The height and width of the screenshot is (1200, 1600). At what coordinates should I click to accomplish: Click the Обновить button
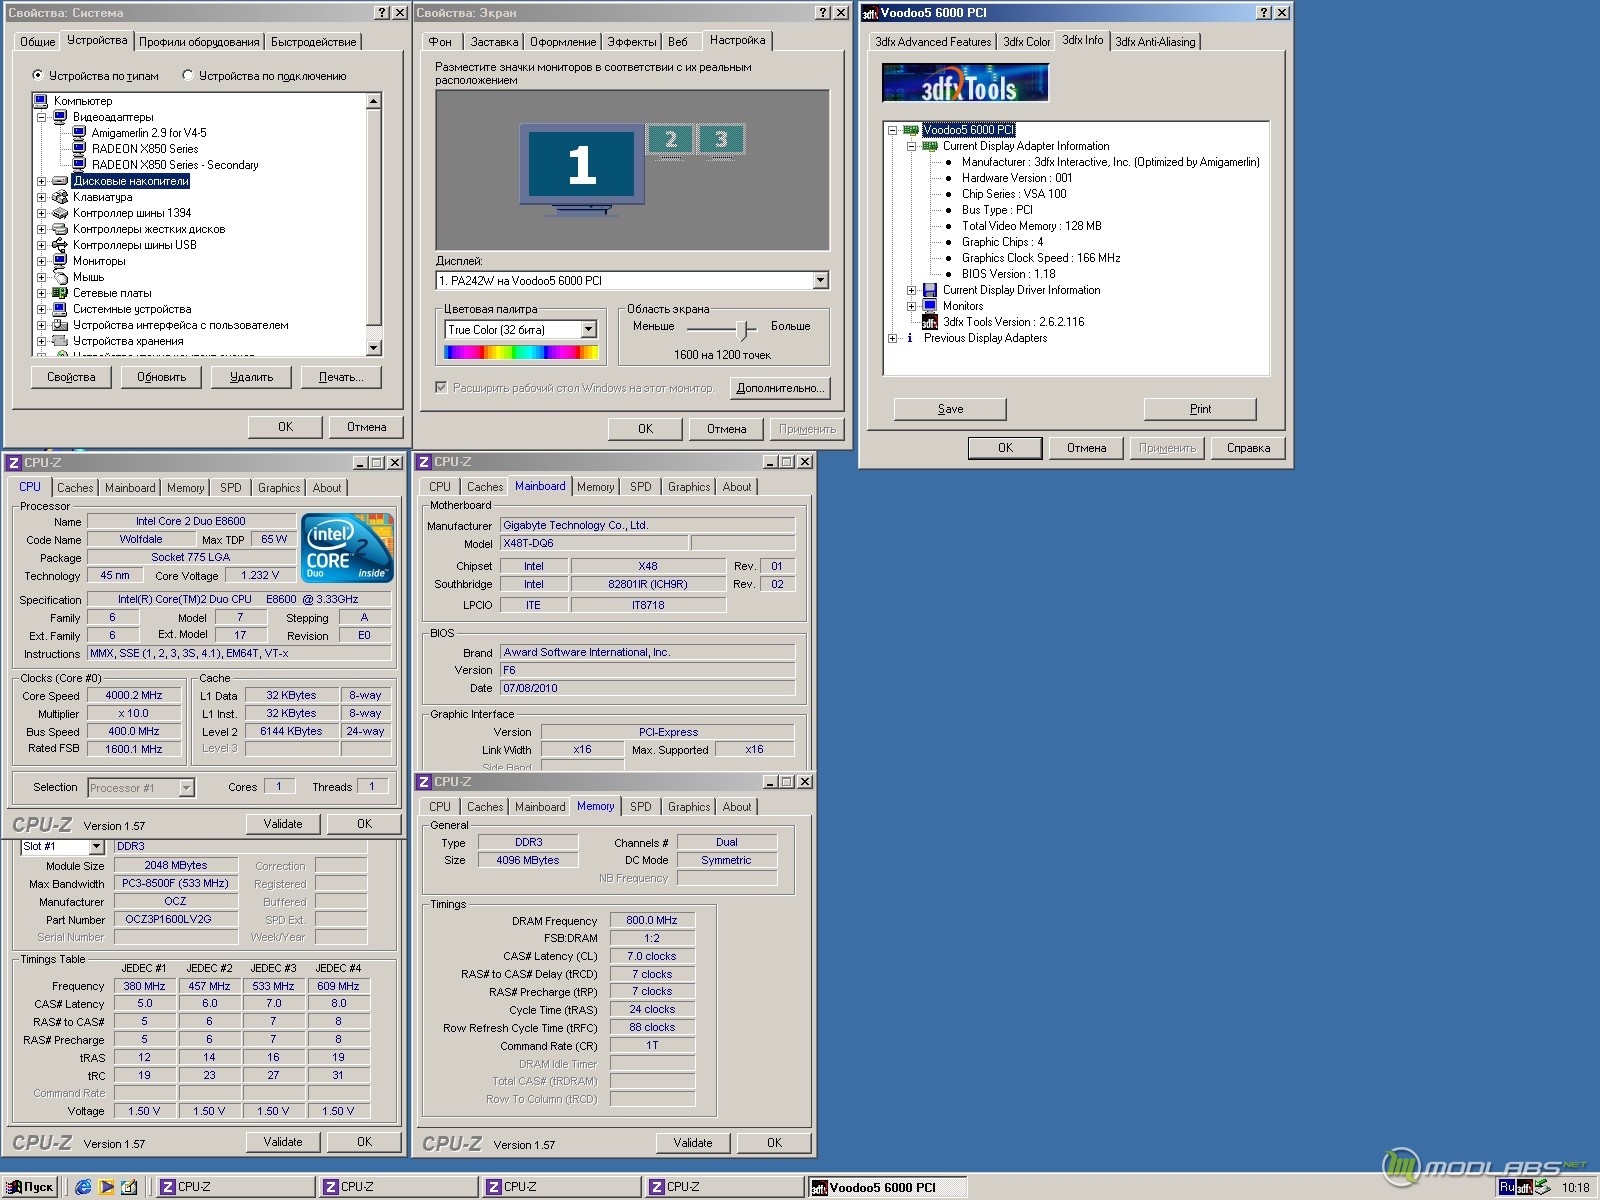(x=161, y=377)
